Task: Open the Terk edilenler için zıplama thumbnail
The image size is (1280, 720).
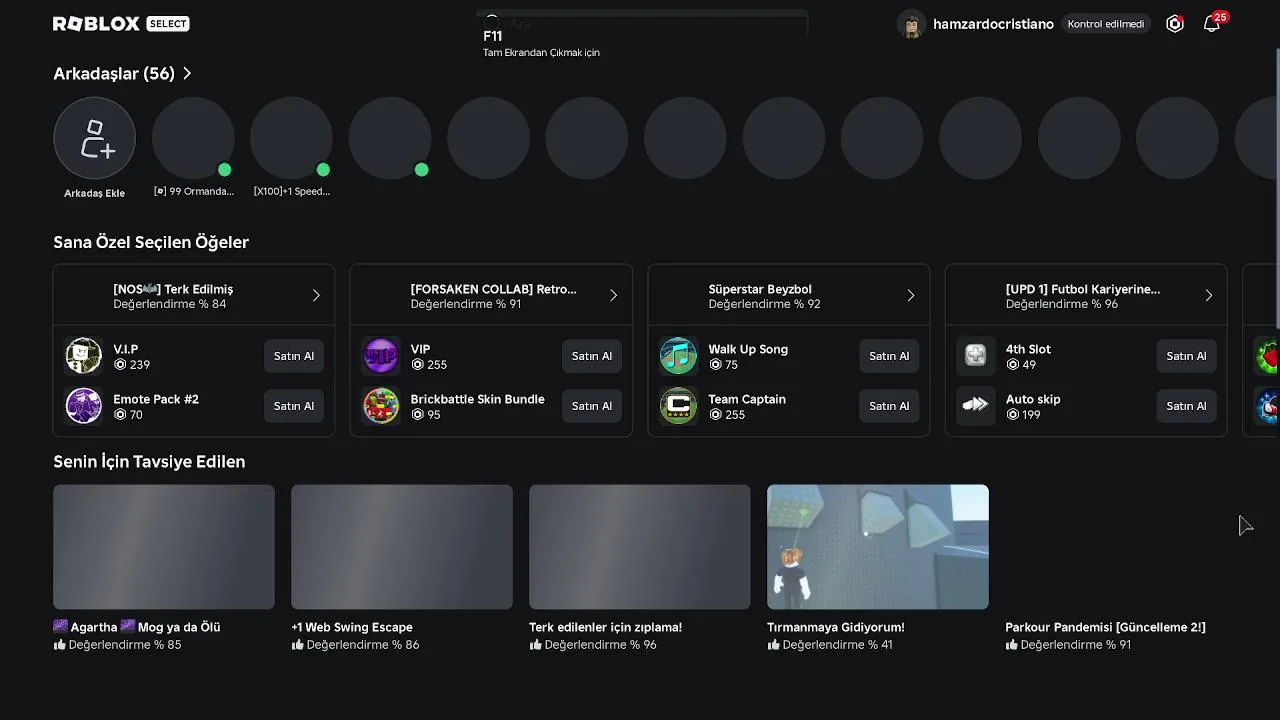Action: point(640,547)
